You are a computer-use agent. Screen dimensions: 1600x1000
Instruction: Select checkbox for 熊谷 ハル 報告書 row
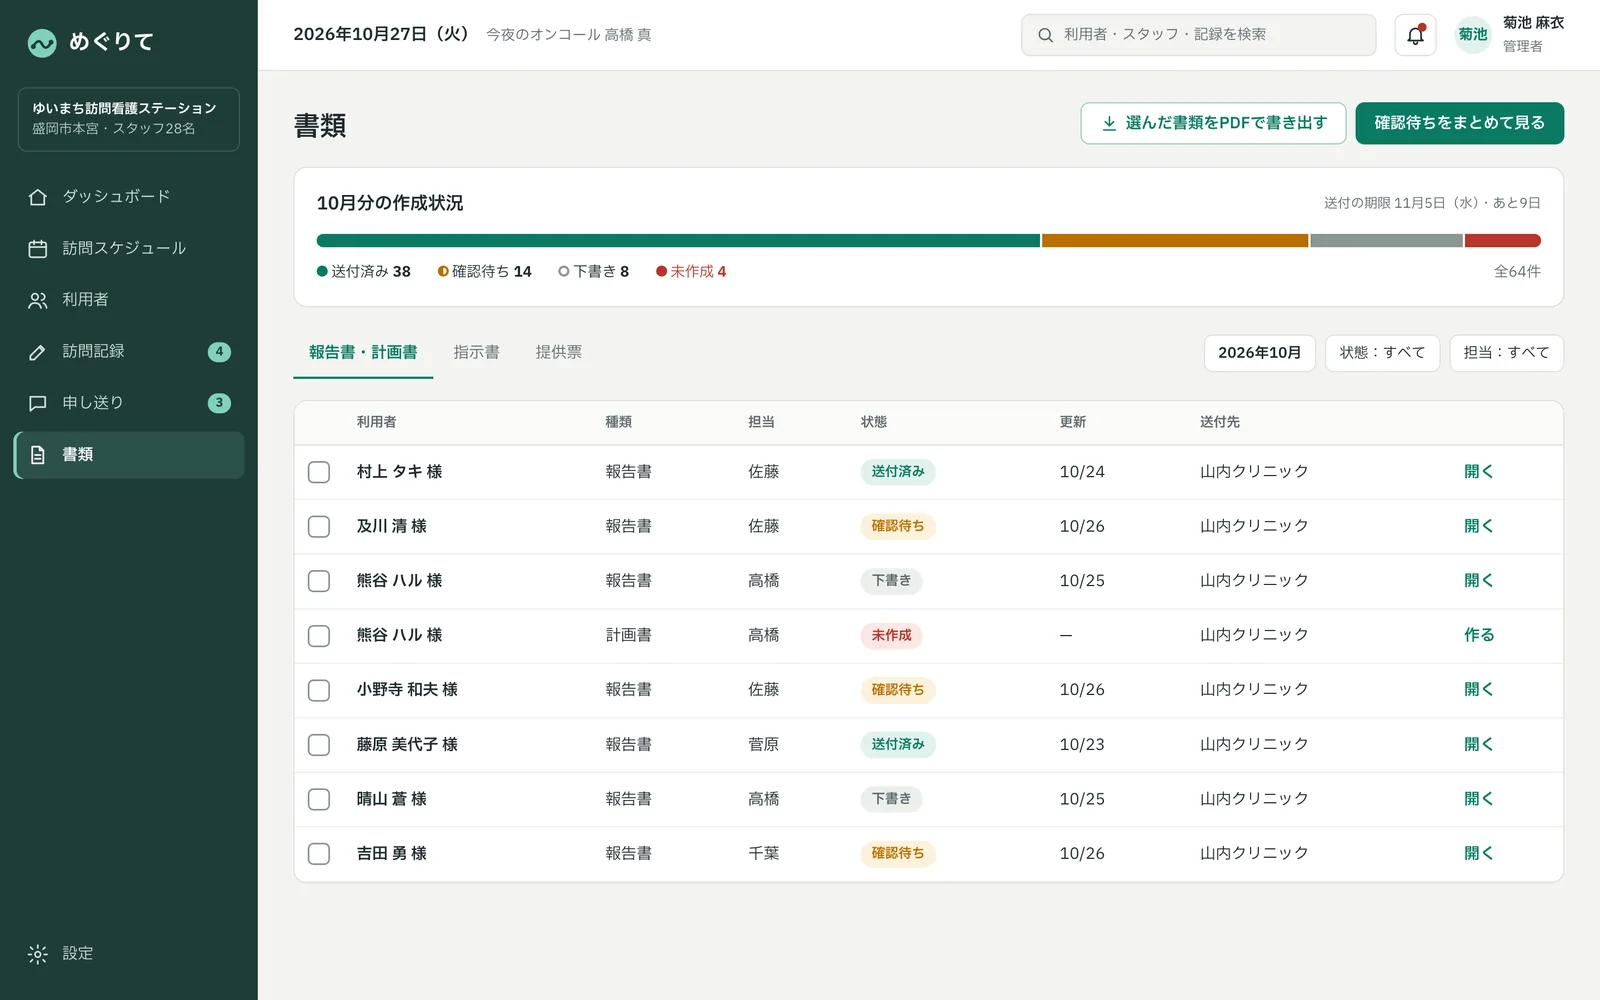pos(319,581)
